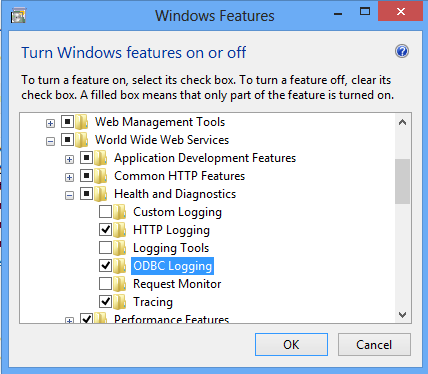Collapse the World Wide Web Services node
Viewport: 428px width, 374px height.
pyautogui.click(x=50, y=142)
